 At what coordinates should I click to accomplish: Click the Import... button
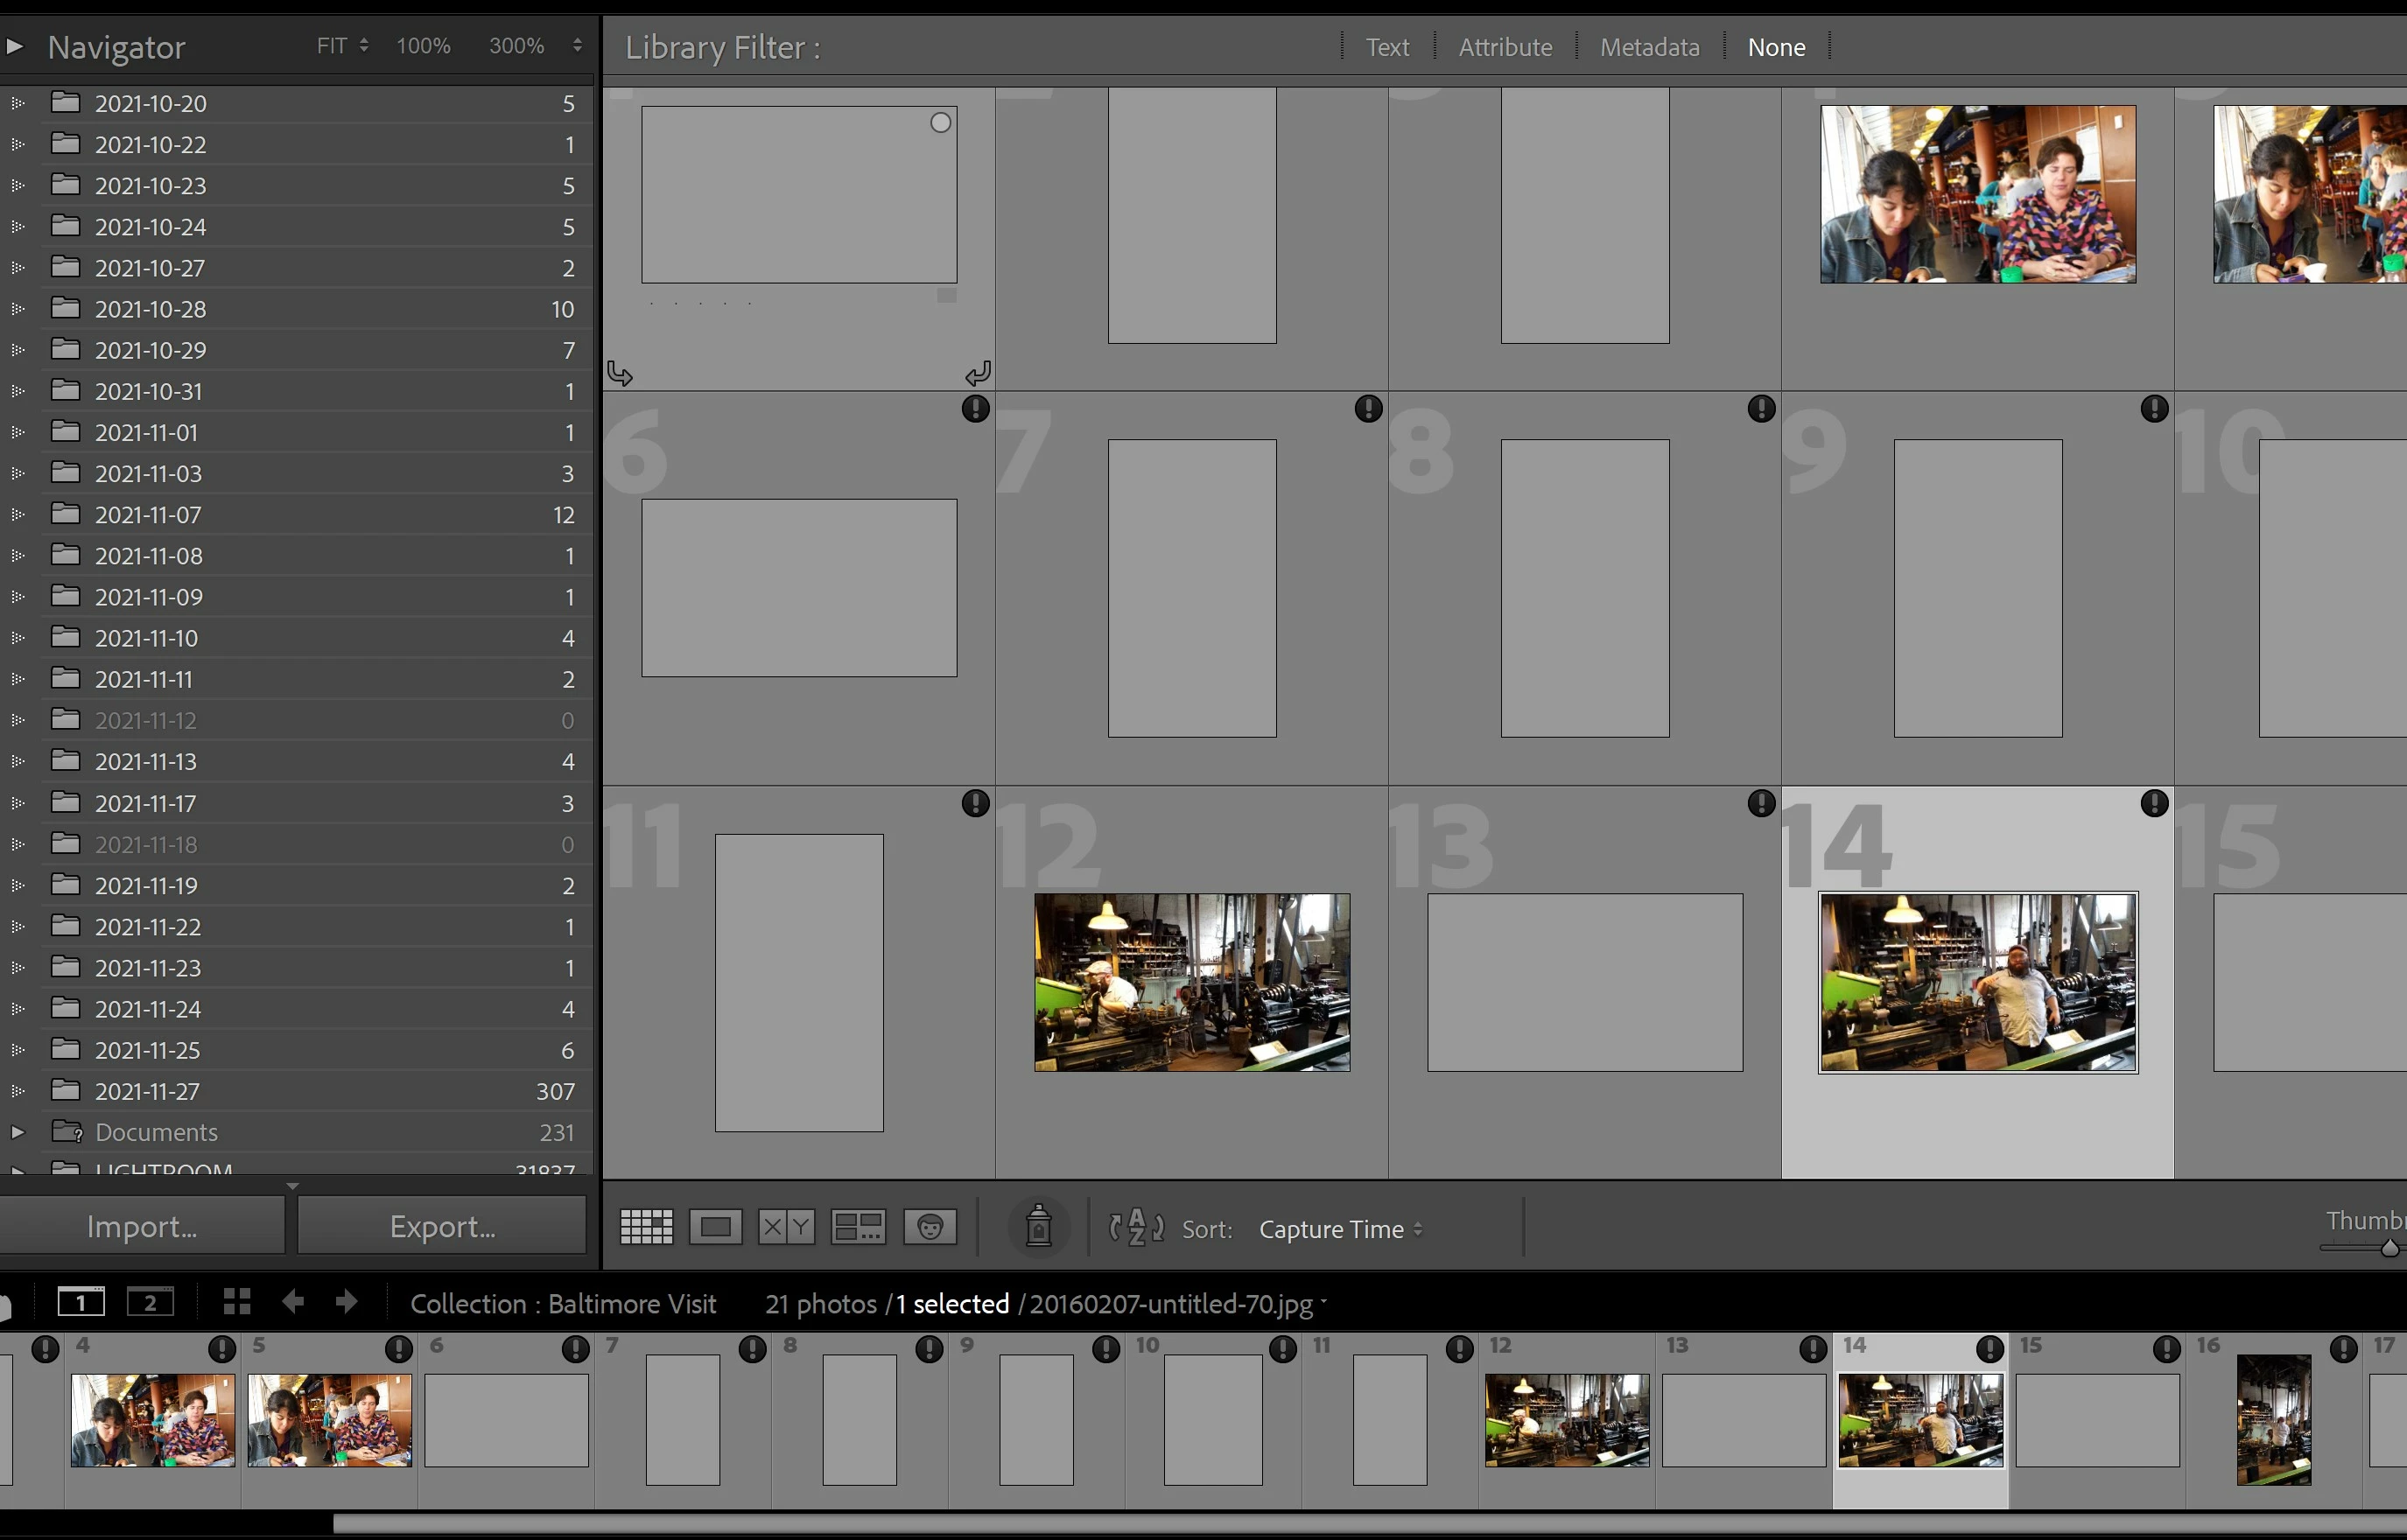(142, 1226)
